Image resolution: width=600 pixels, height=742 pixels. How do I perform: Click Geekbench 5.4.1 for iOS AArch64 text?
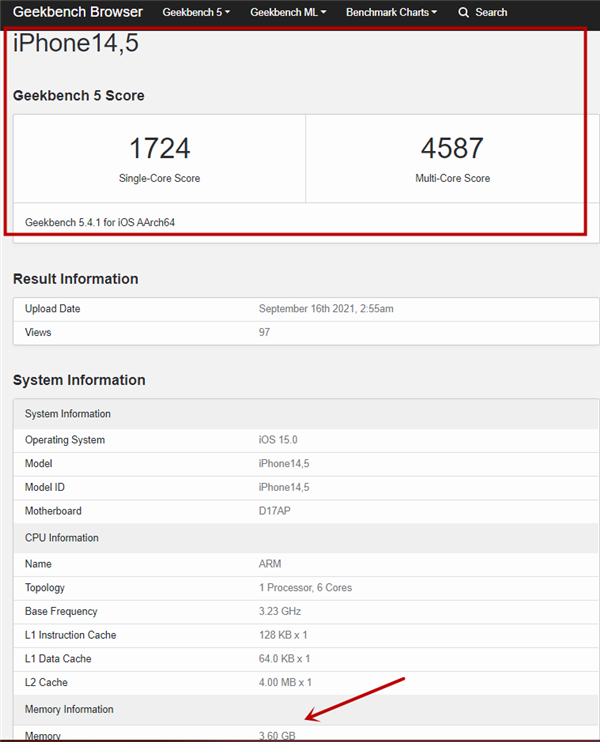click(100, 222)
